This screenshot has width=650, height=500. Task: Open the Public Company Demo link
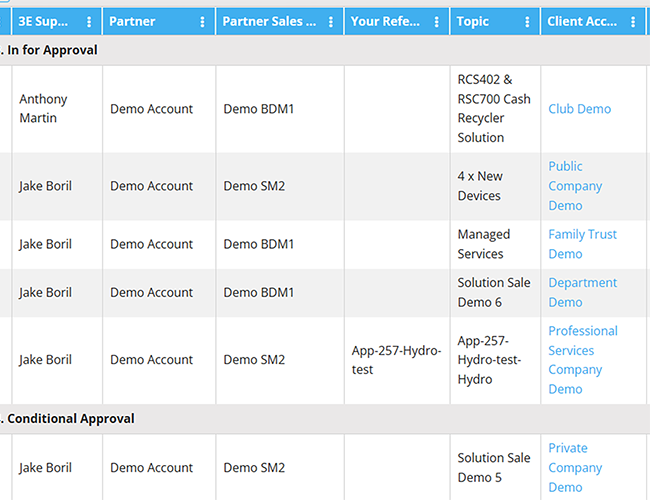tap(575, 186)
